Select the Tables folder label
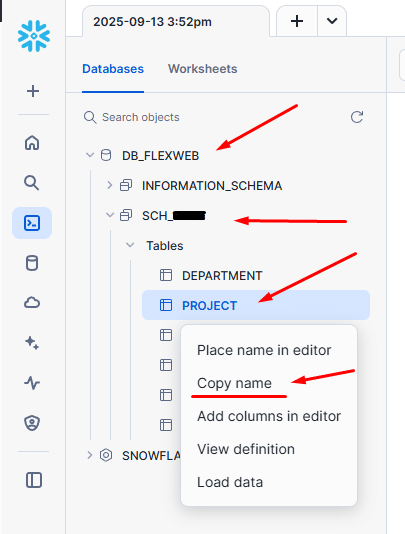Screen dimensions: 405x534 (x=165, y=246)
